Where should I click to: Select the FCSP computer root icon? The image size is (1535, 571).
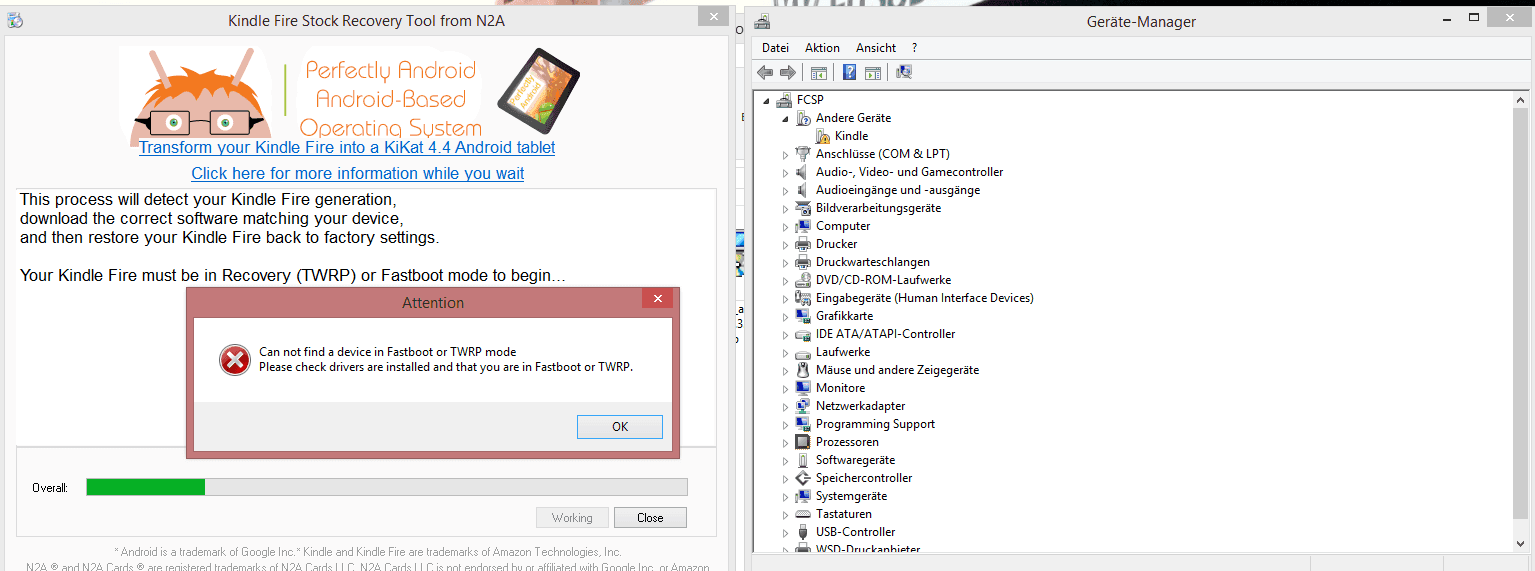coord(784,100)
